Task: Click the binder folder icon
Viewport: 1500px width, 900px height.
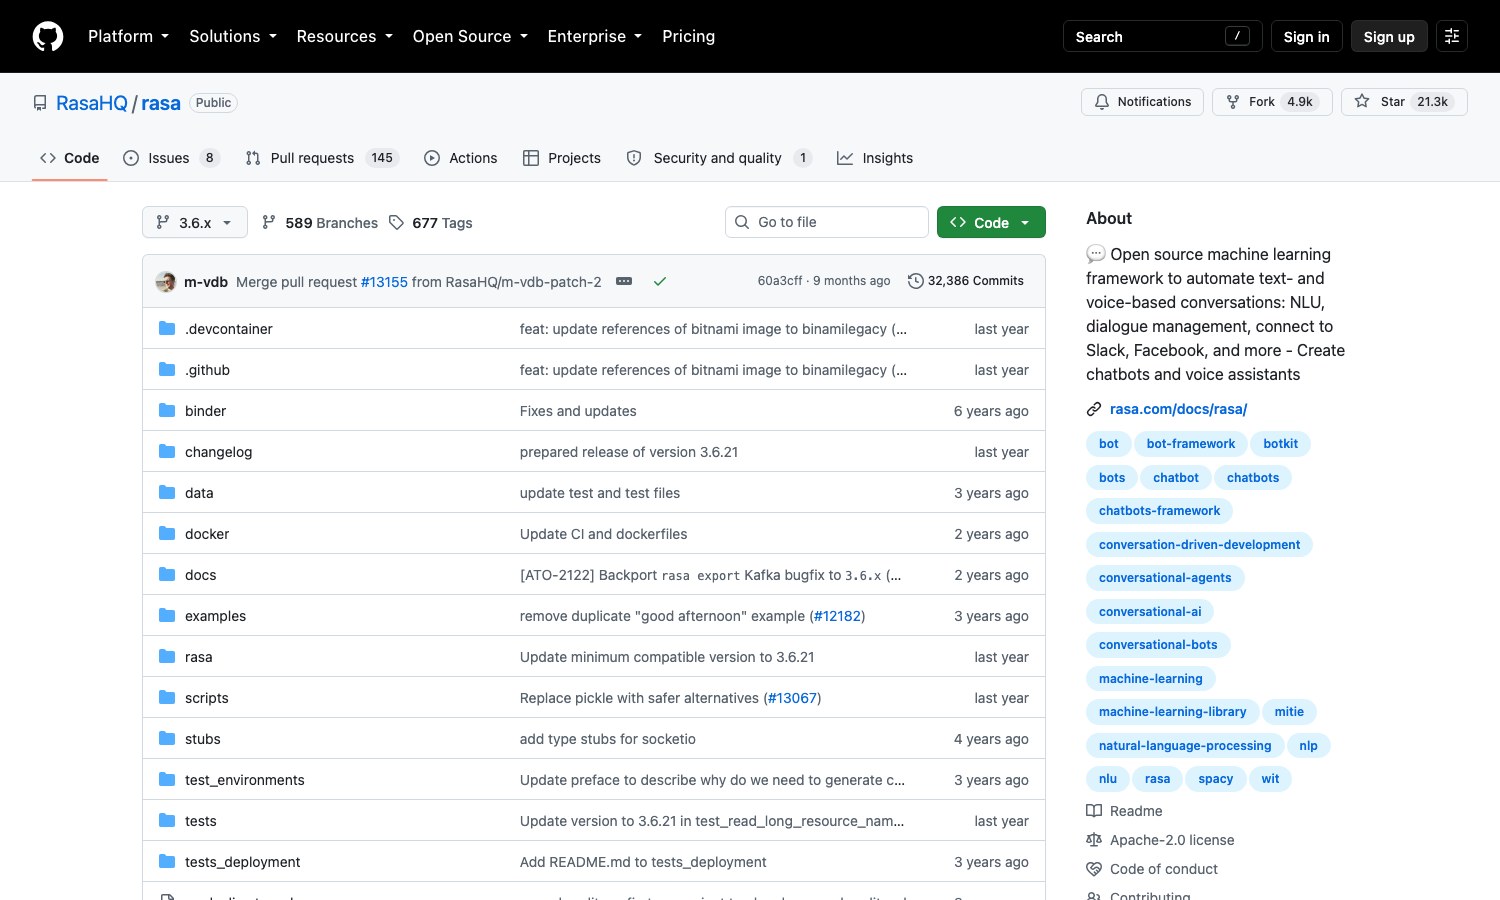Action: click(167, 411)
